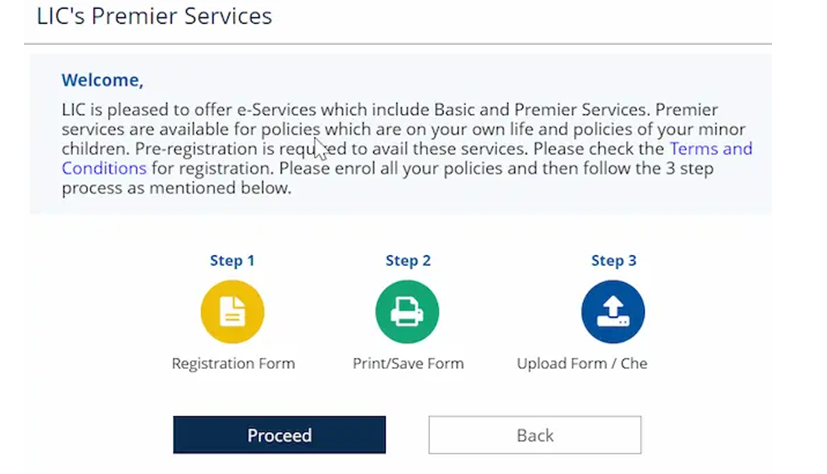Select the Step 2 heading
The image size is (827, 474).
point(408,260)
